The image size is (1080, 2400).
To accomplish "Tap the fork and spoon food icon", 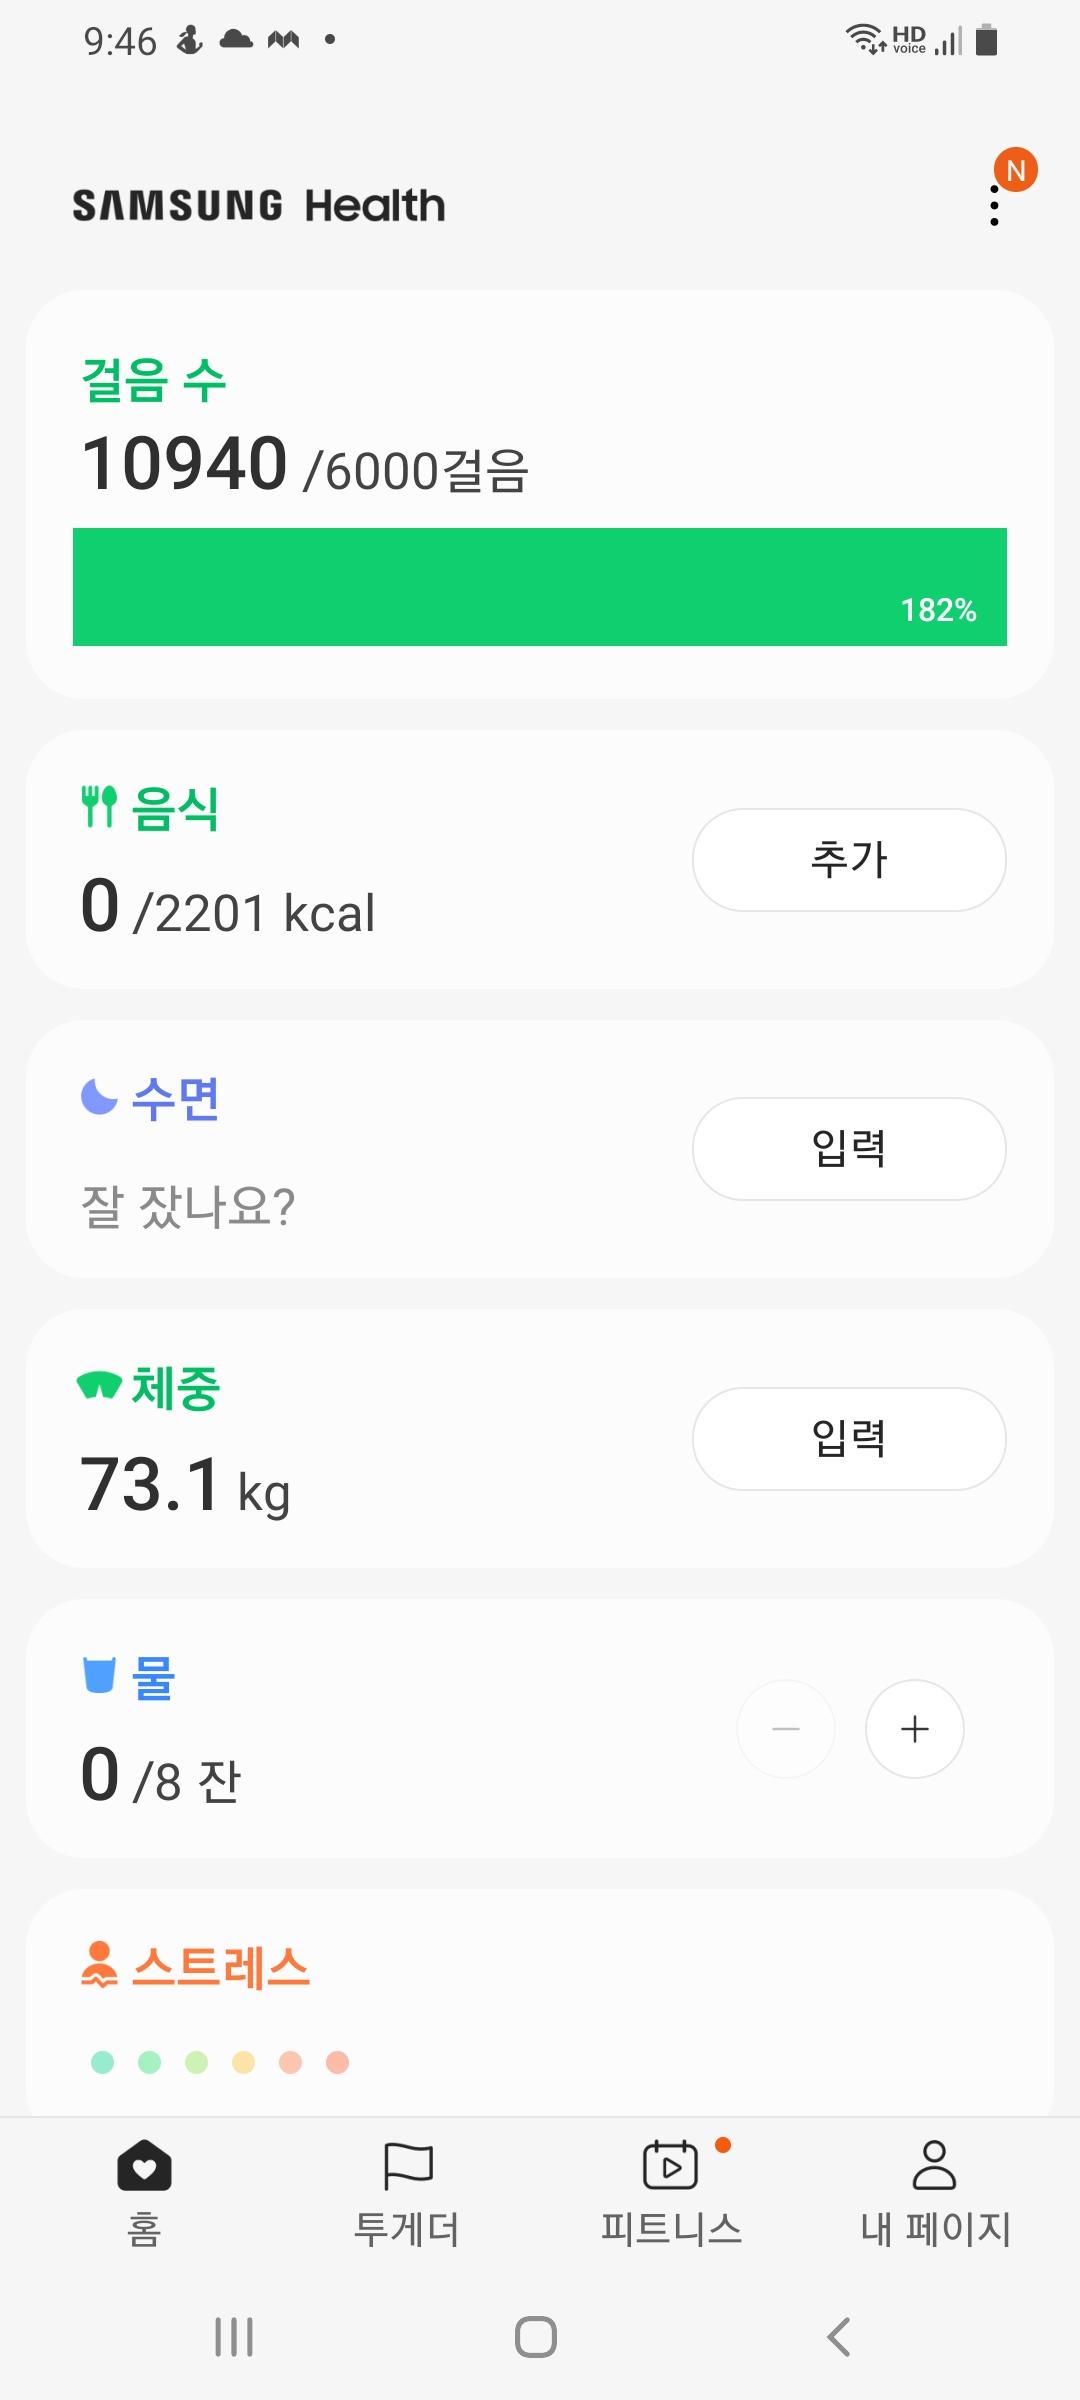I will 99,806.
